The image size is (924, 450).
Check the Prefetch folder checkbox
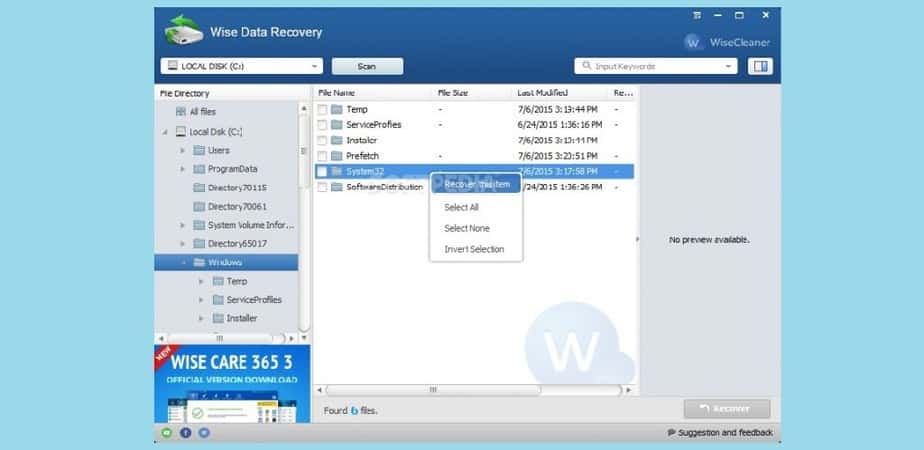click(322, 156)
